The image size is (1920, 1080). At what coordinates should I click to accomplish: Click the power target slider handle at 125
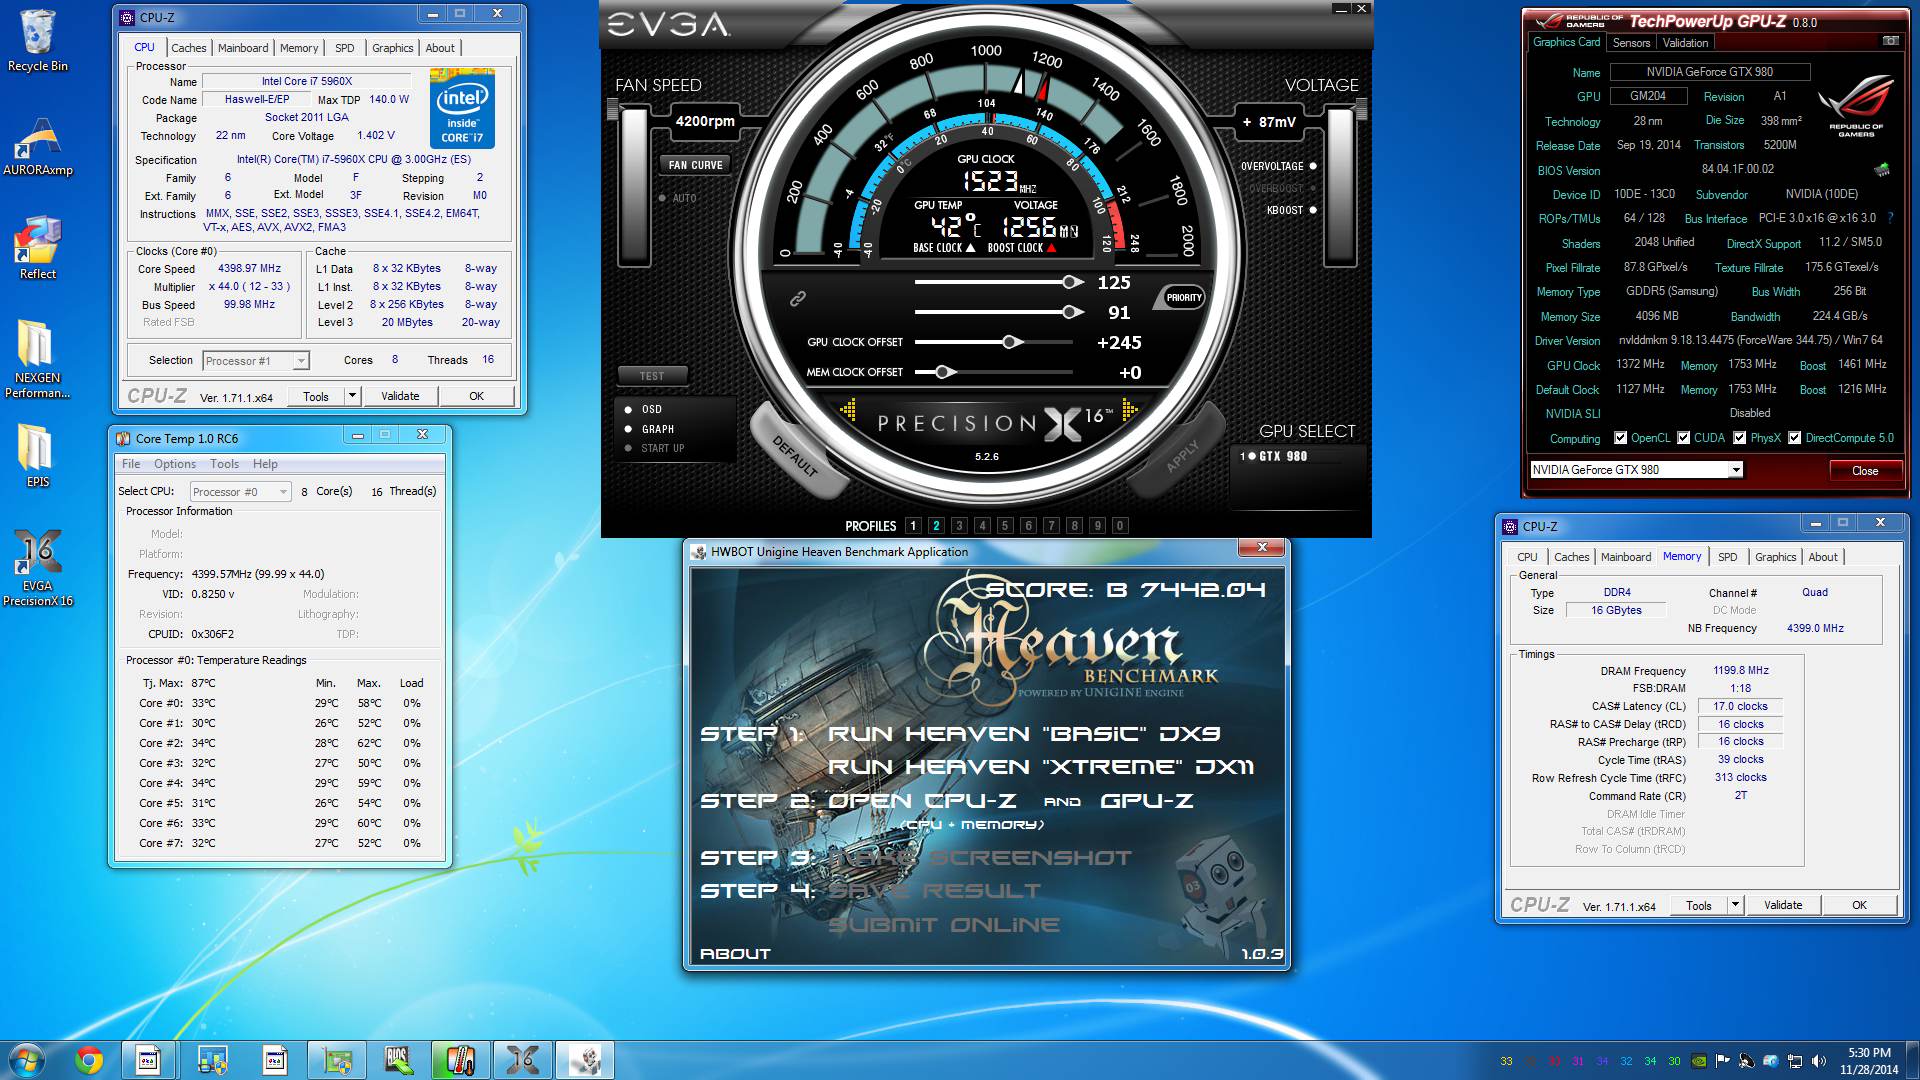click(1072, 283)
